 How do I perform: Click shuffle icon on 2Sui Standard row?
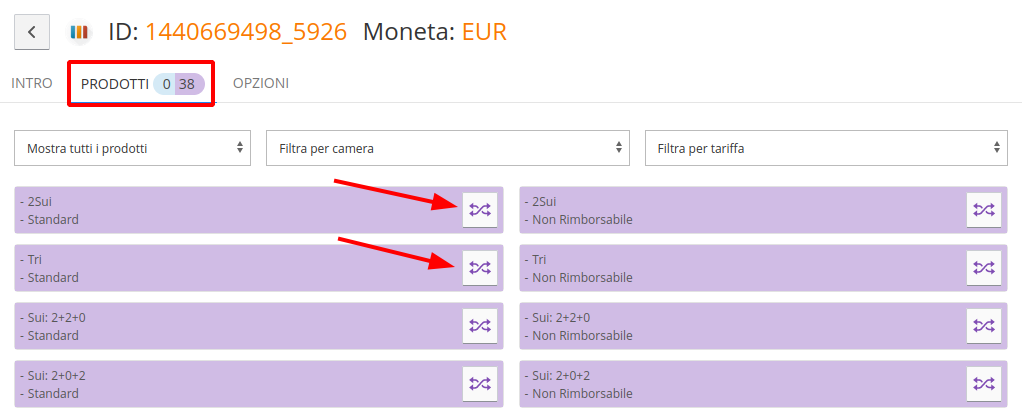480,210
